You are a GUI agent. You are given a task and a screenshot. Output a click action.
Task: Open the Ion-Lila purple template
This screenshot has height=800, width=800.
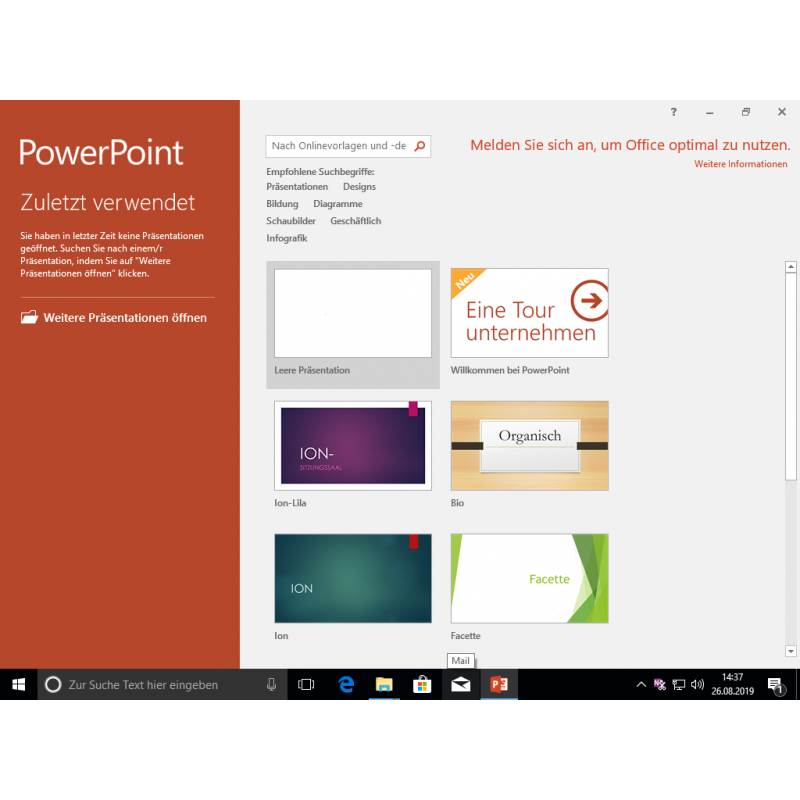point(353,445)
